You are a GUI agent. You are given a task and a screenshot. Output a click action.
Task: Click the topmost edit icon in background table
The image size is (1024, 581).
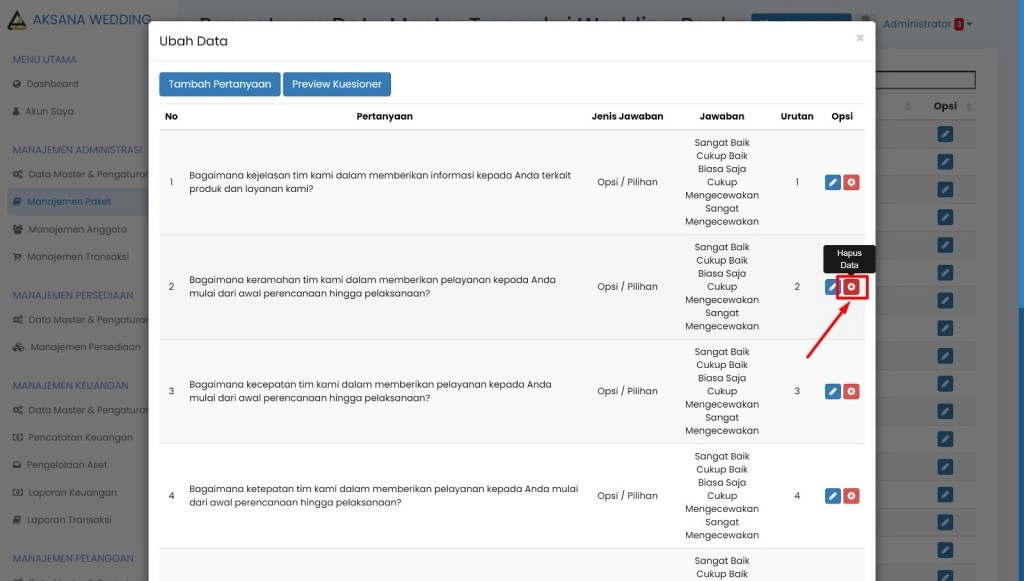click(945, 134)
